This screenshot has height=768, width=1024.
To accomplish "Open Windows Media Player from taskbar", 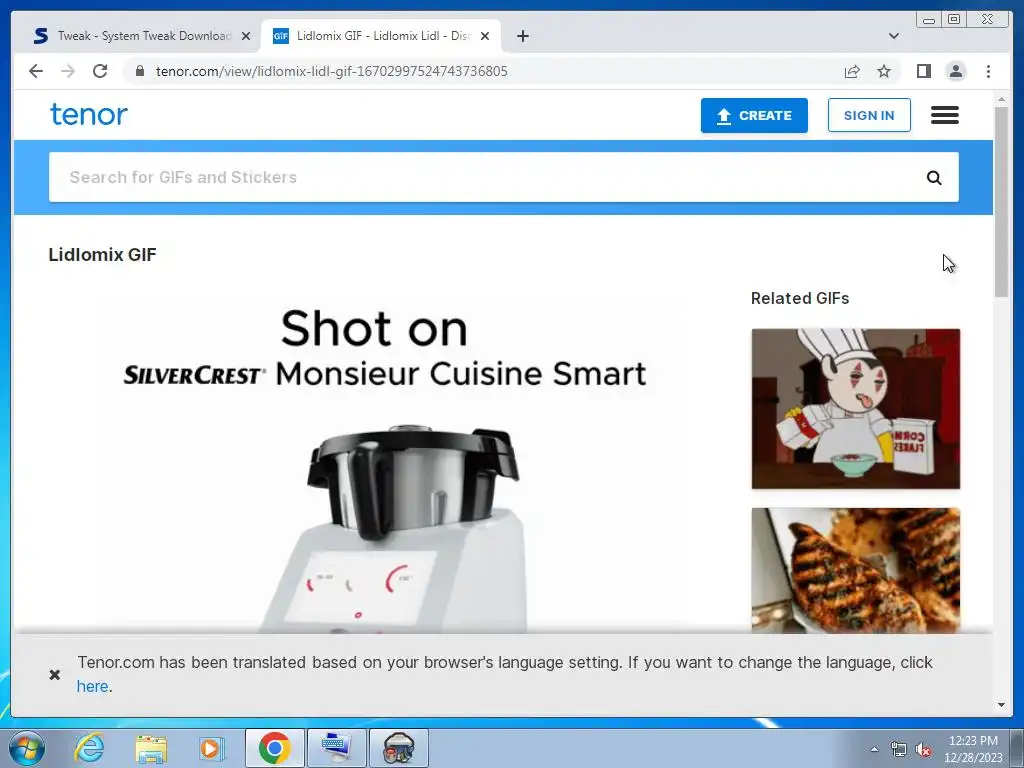I will [x=212, y=748].
